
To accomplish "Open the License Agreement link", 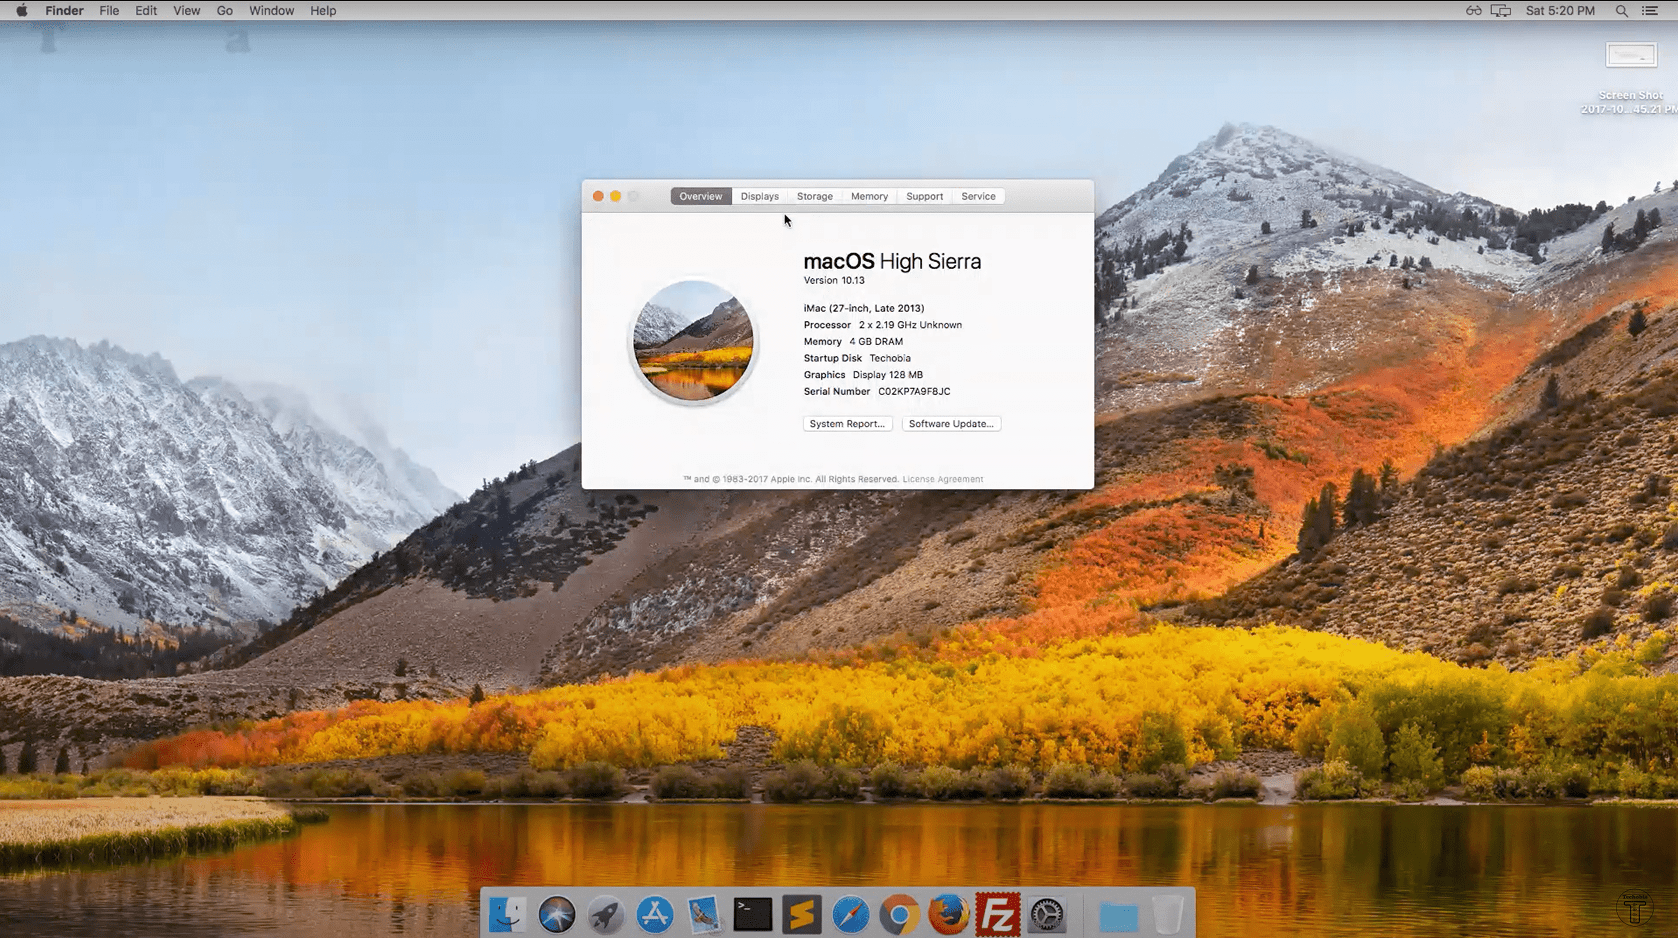I will [942, 480].
